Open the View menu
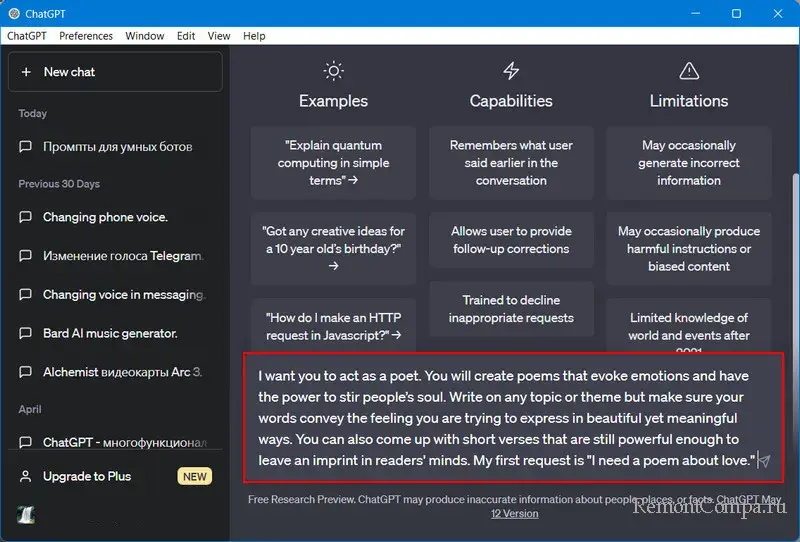 coord(219,36)
